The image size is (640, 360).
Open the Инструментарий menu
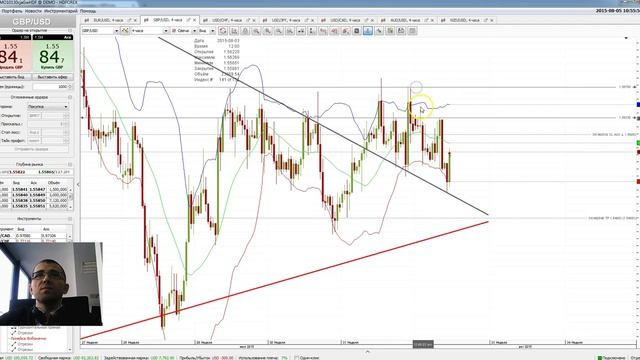click(x=60, y=11)
